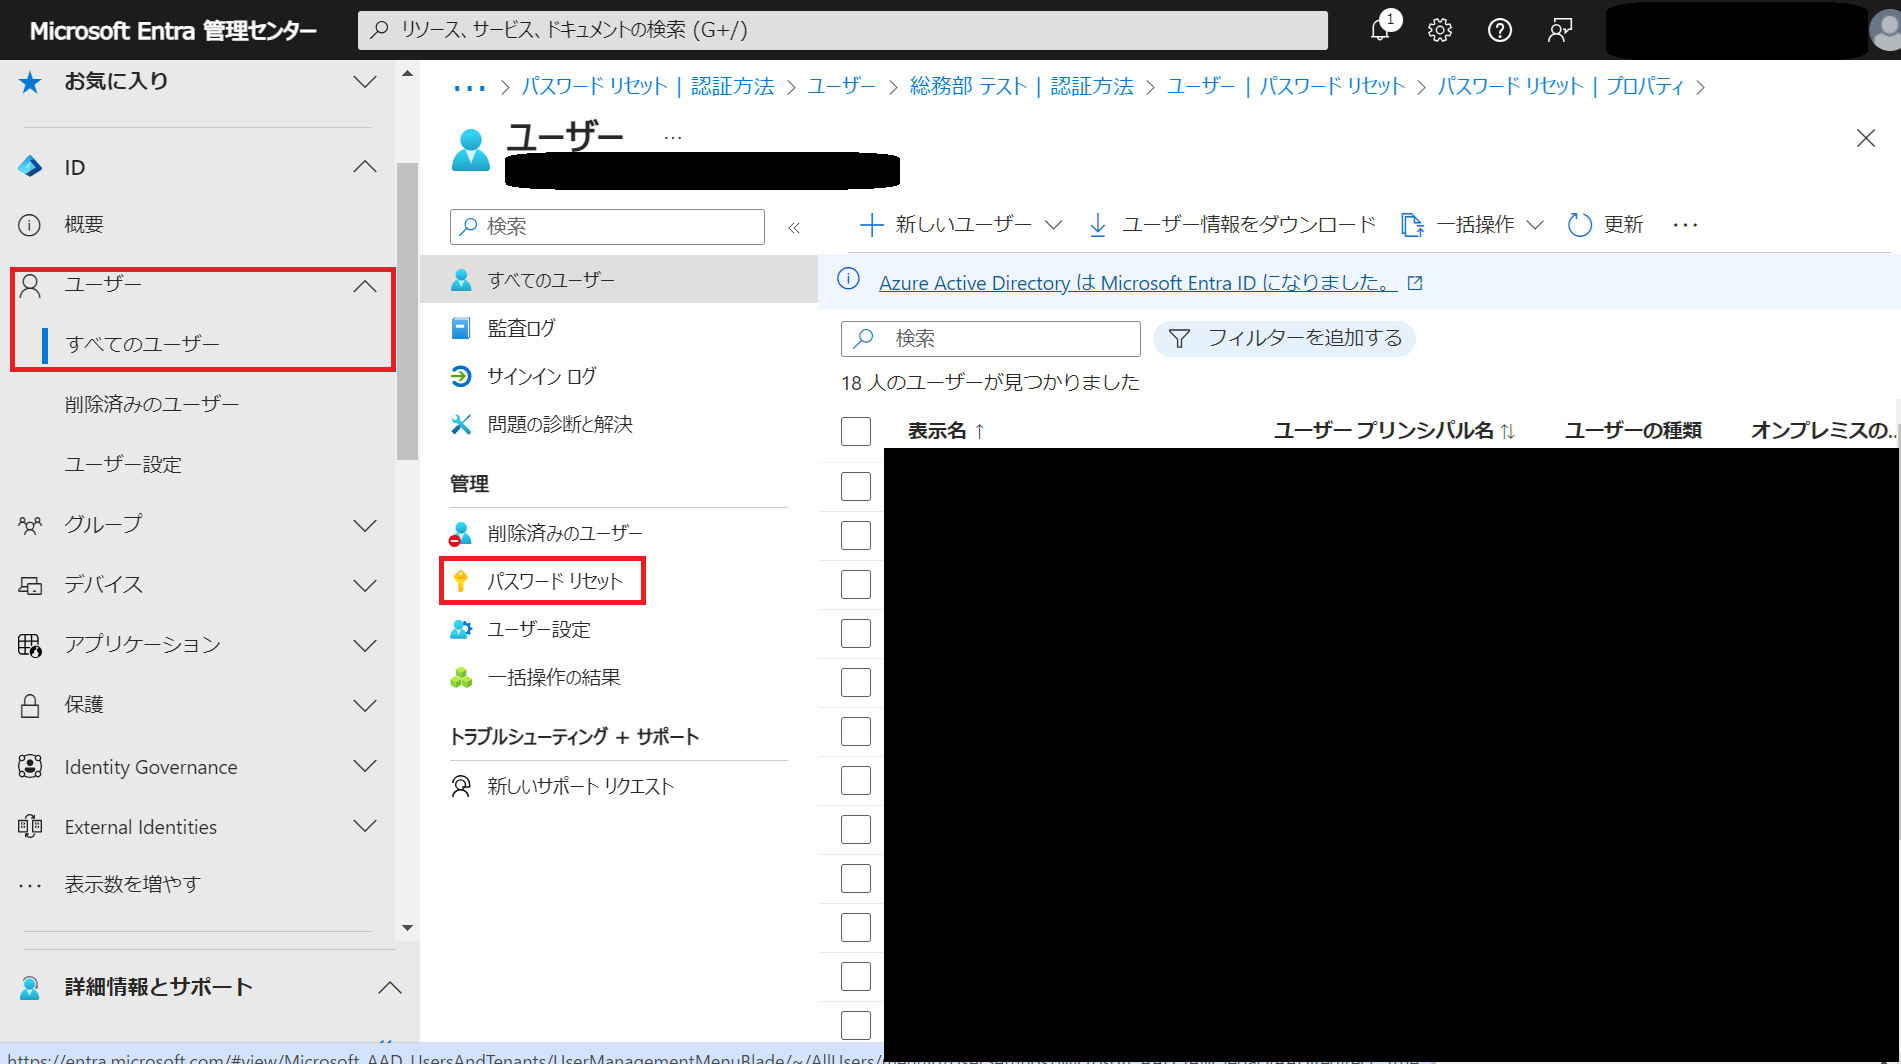
Task: Toggle the select-all checkbox in table header
Action: click(x=856, y=431)
